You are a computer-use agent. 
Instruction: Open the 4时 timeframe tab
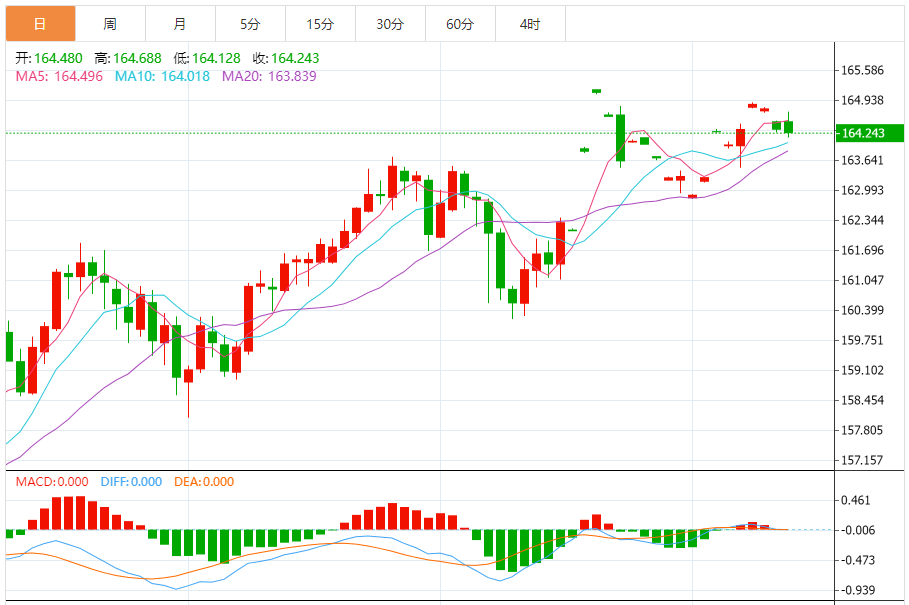530,24
